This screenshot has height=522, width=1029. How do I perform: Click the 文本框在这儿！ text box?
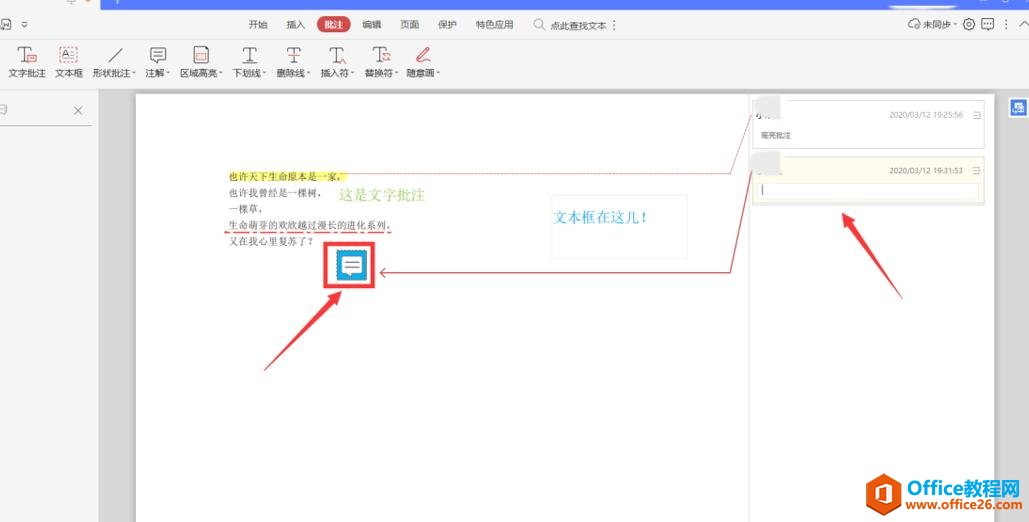pos(620,227)
